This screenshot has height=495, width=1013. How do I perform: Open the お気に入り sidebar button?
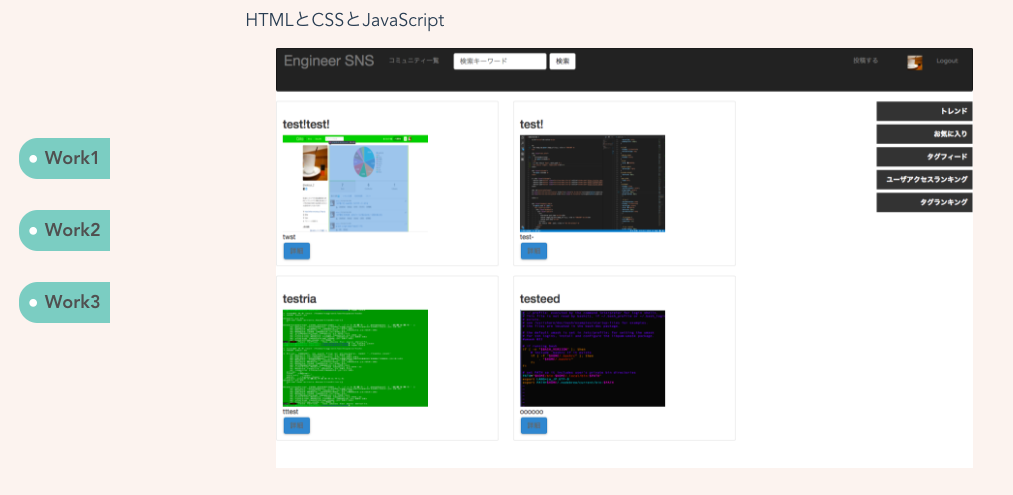(924, 134)
